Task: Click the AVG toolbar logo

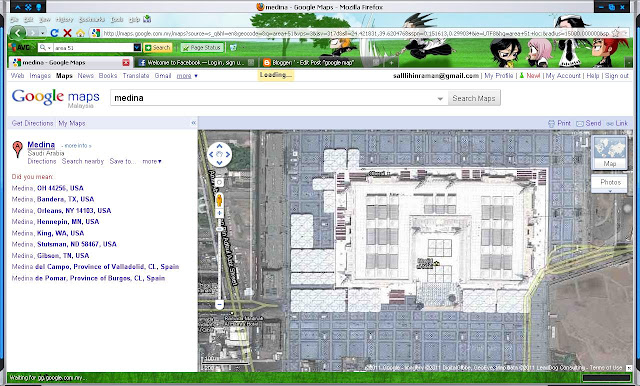Action: [x=20, y=47]
